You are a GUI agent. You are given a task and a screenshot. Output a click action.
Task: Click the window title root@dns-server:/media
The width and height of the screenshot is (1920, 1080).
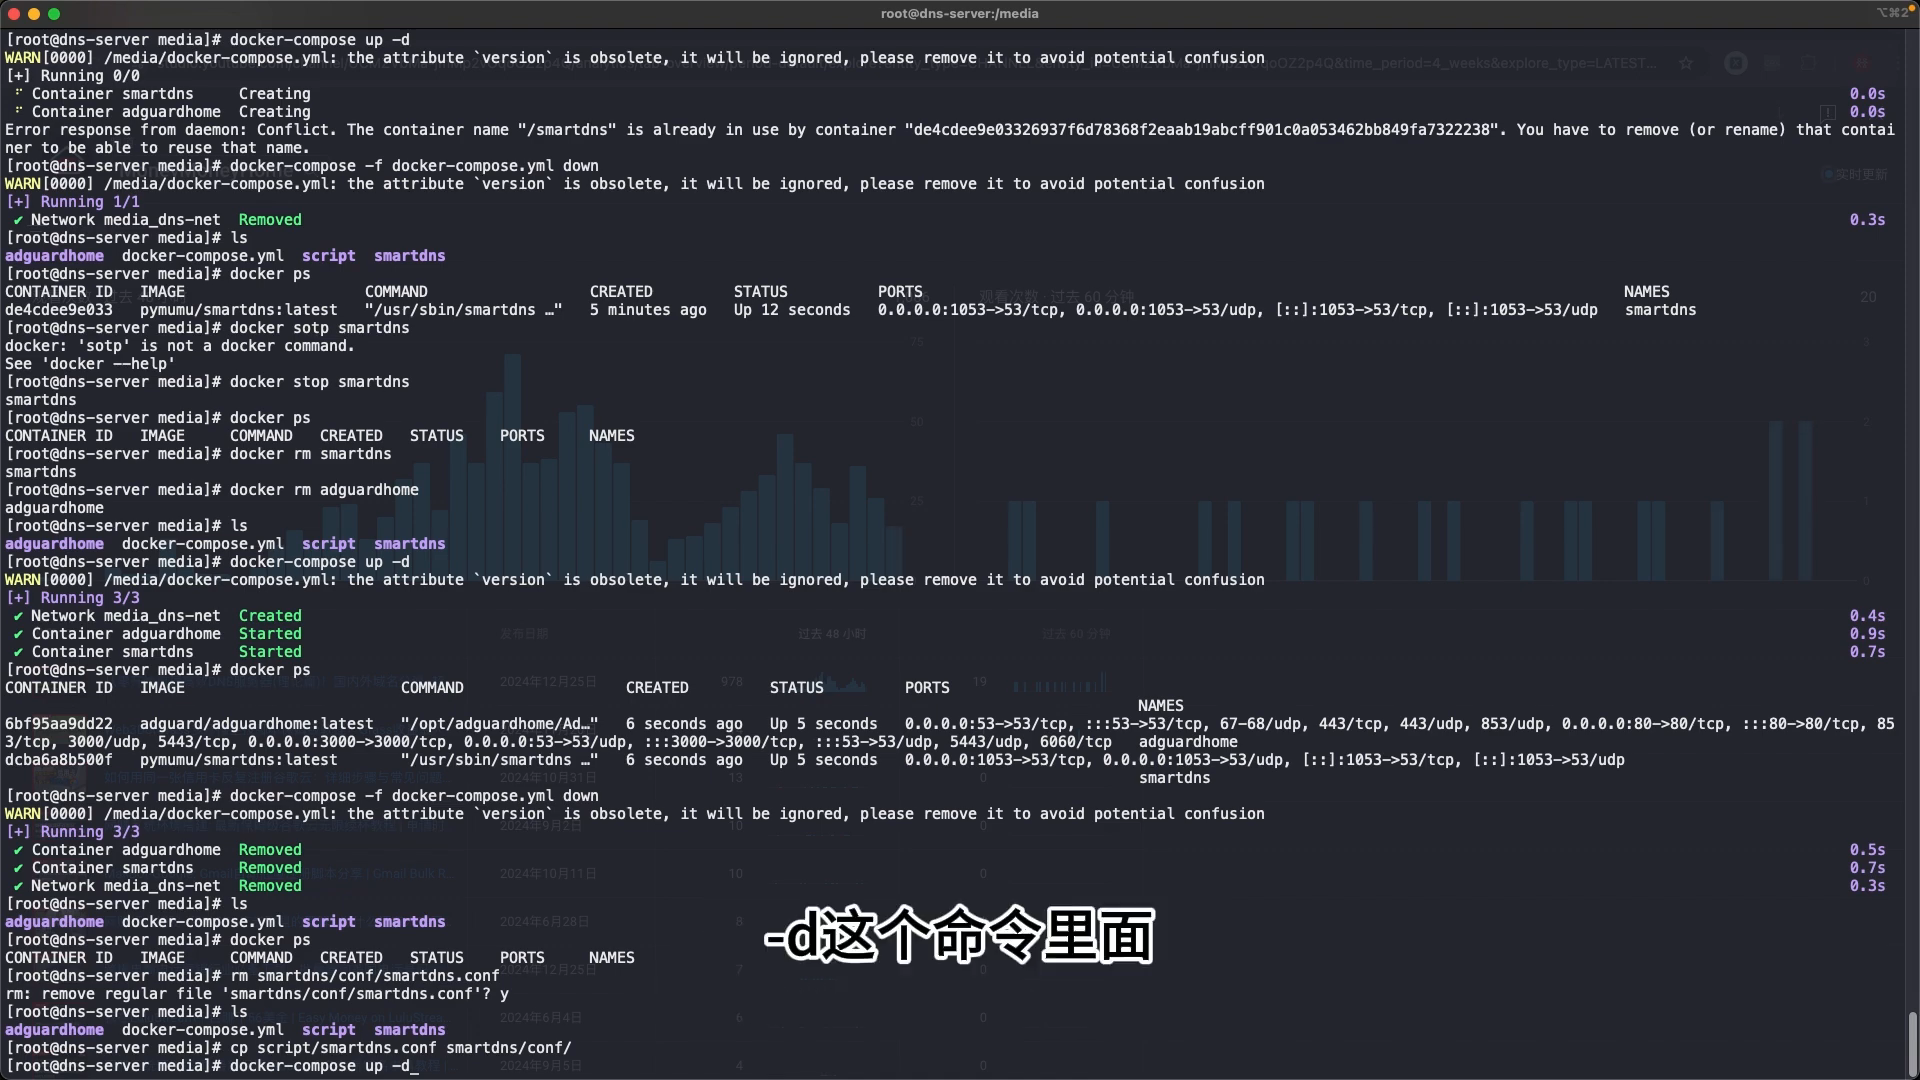pyautogui.click(x=959, y=14)
